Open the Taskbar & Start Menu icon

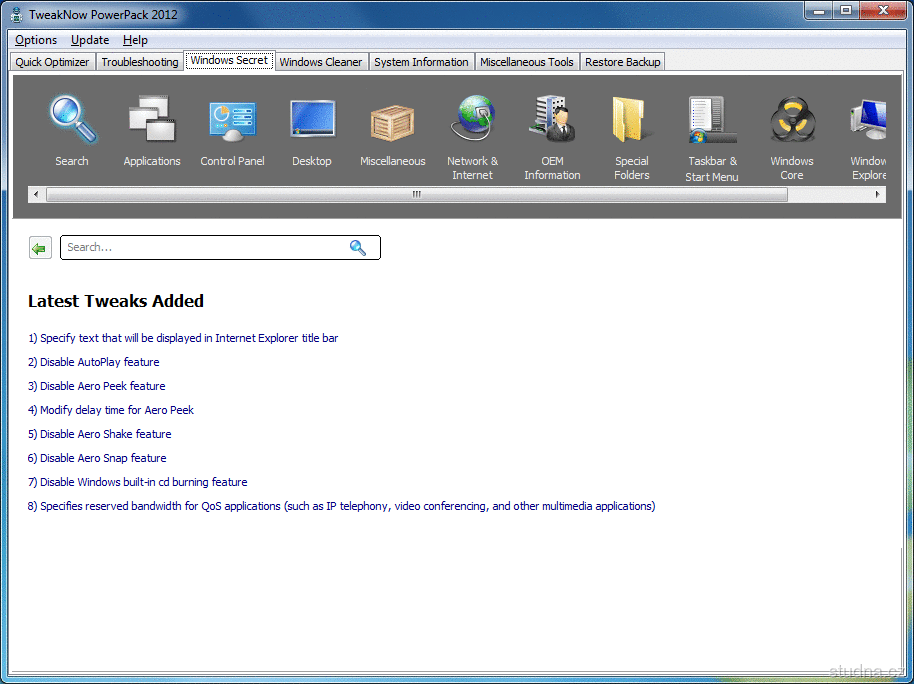pos(712,120)
